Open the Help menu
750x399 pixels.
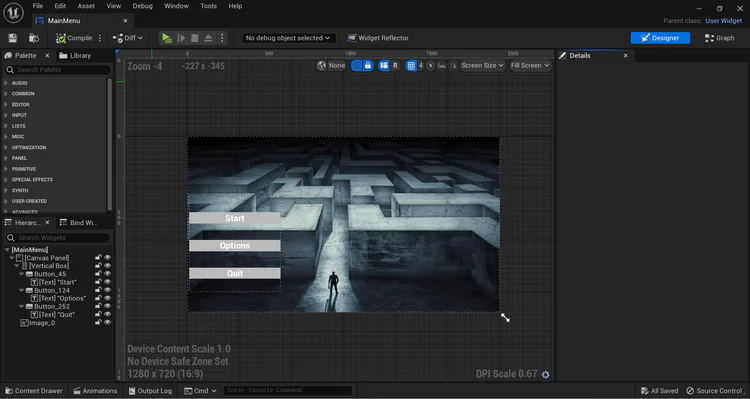click(235, 6)
